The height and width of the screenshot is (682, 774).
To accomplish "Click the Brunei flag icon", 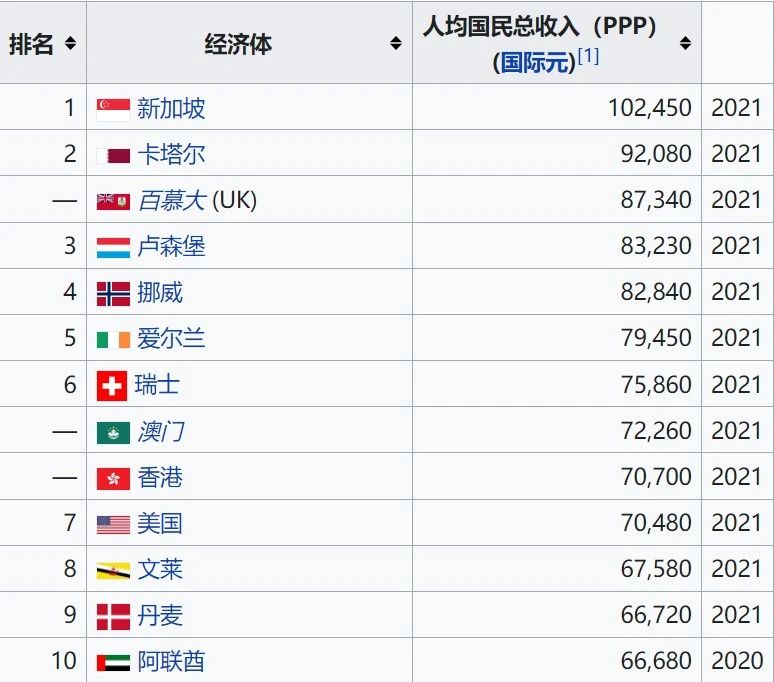I will point(114,570).
